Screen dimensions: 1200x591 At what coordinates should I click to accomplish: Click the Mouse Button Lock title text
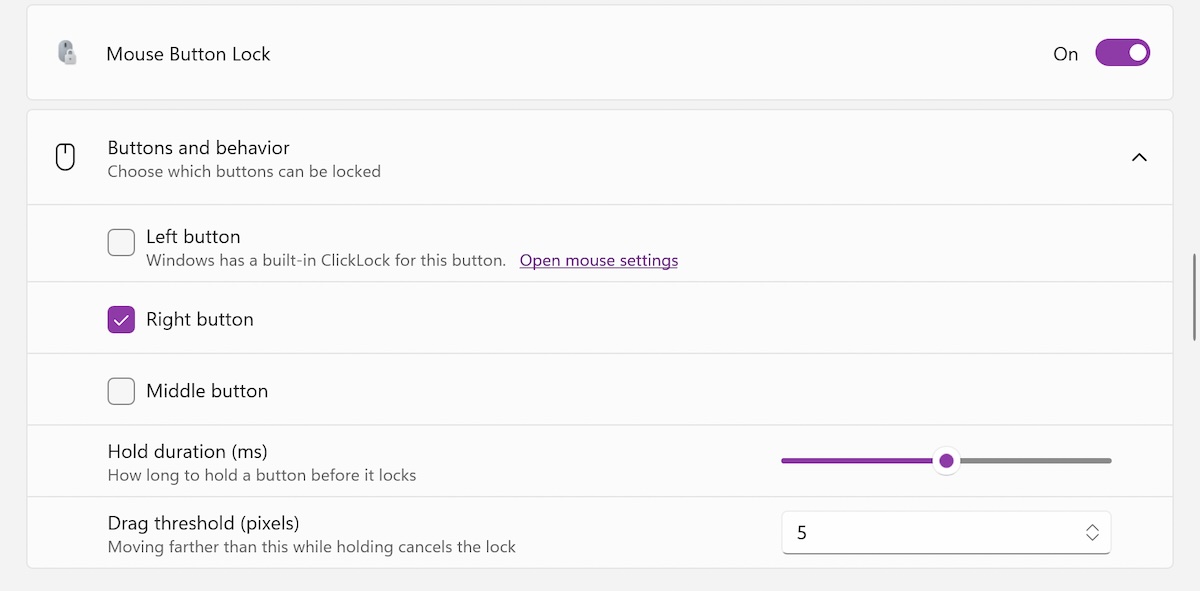189,54
